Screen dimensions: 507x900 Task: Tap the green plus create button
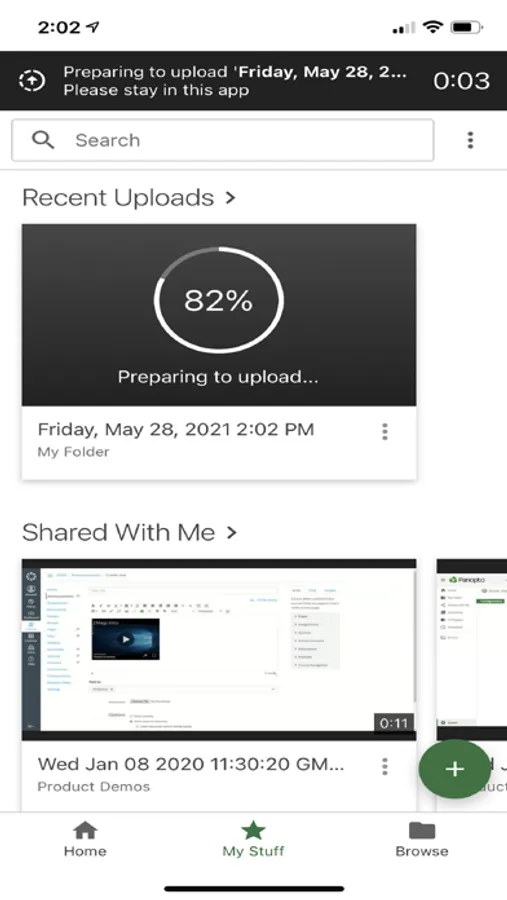pyautogui.click(x=454, y=769)
